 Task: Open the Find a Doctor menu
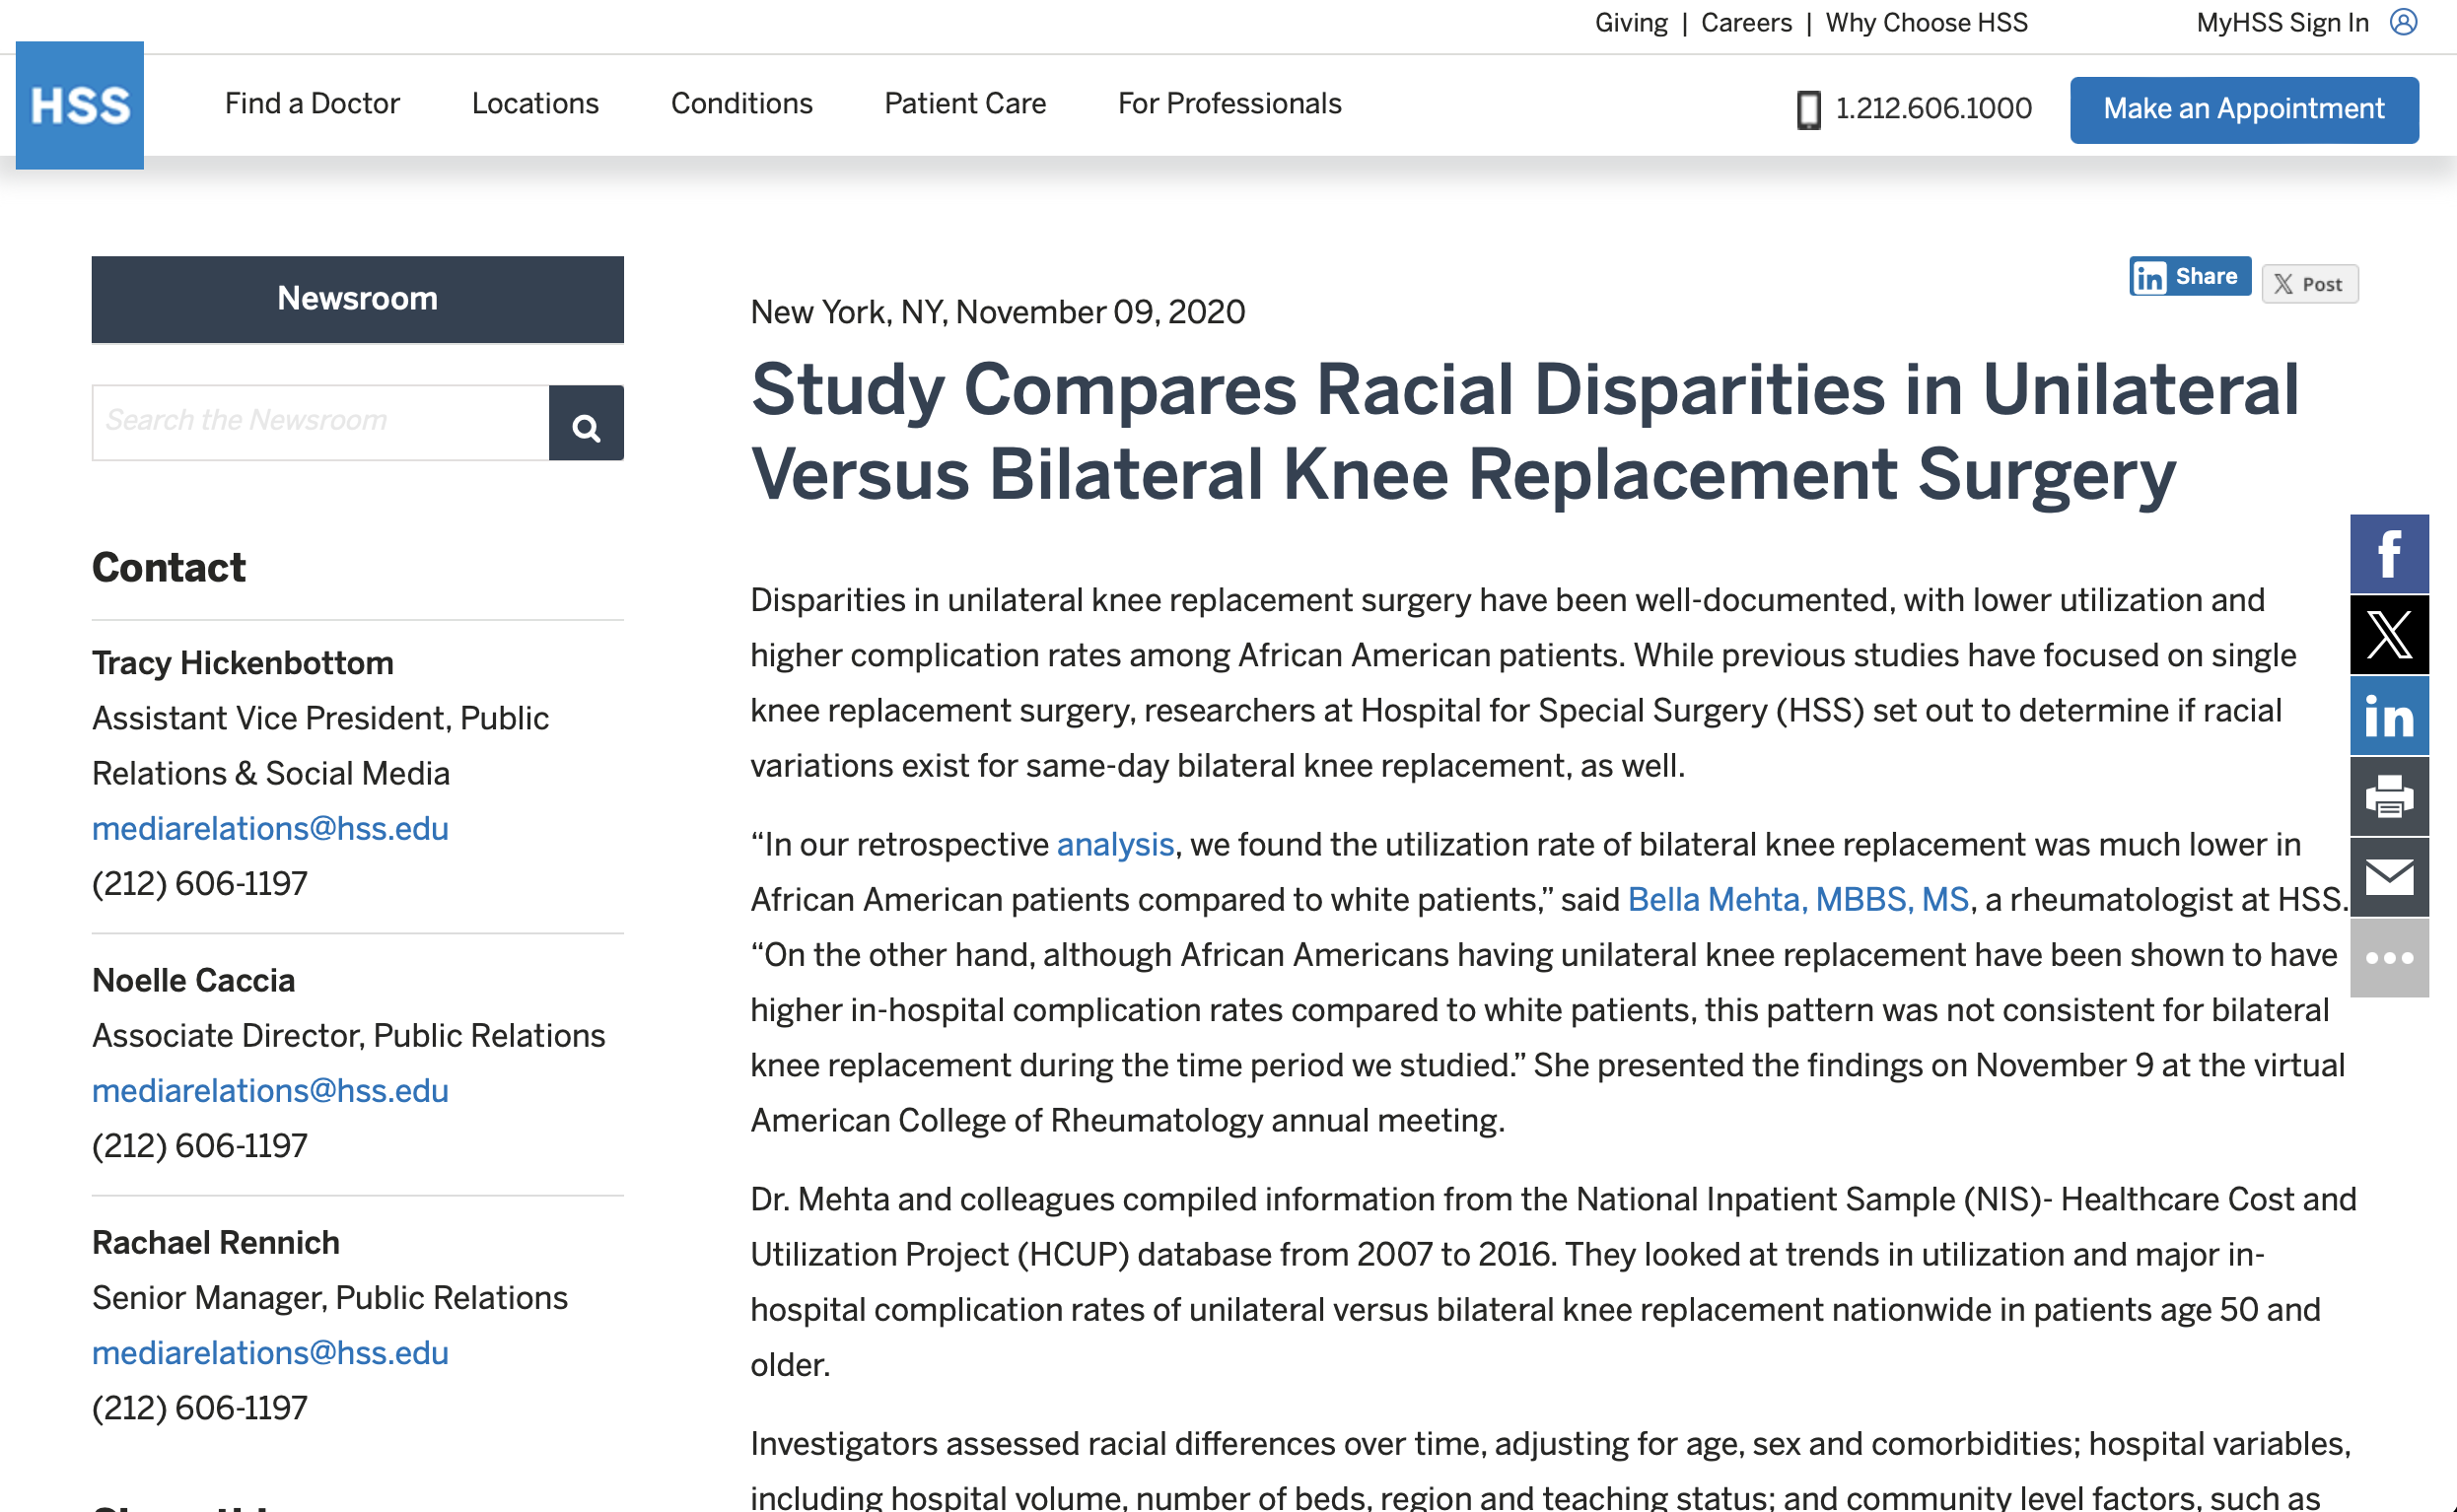point(312,104)
